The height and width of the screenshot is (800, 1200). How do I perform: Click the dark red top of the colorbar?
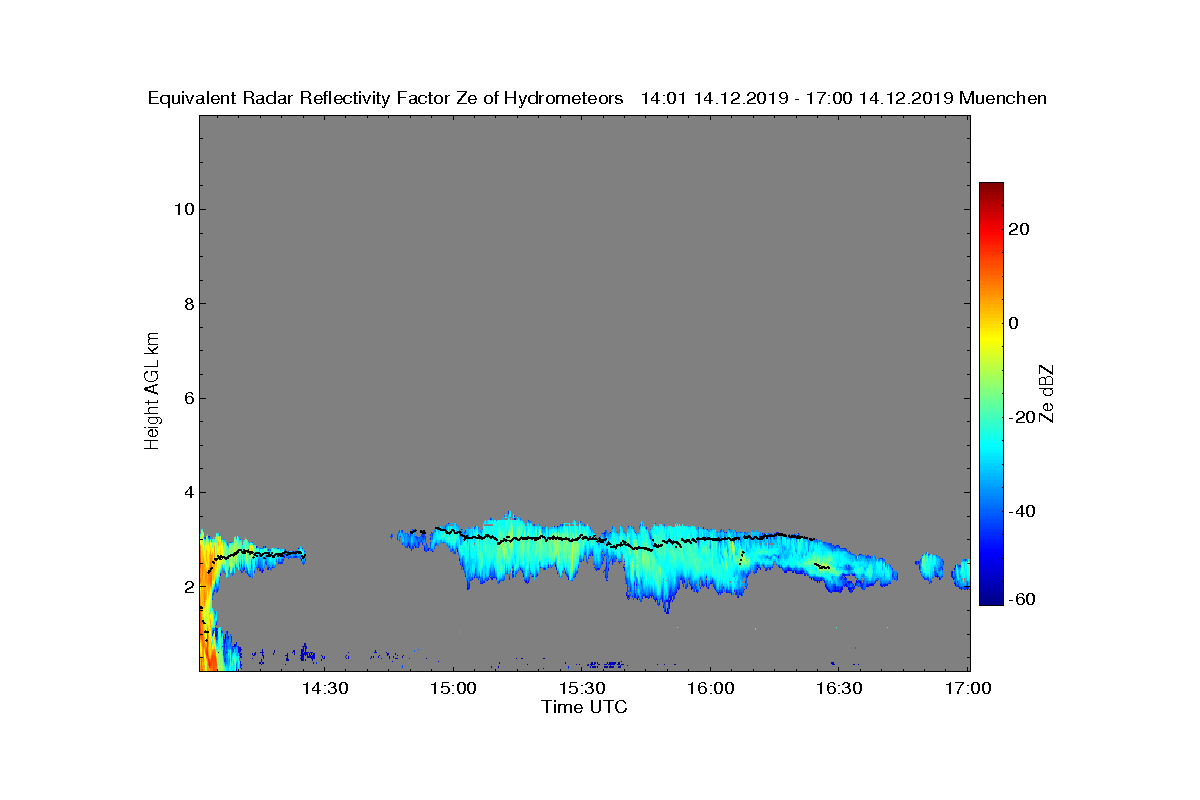(991, 188)
